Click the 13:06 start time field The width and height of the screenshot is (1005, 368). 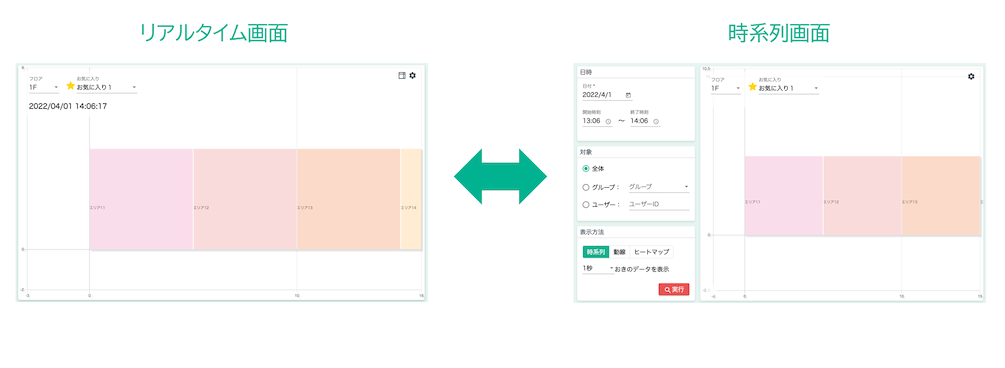click(597, 121)
